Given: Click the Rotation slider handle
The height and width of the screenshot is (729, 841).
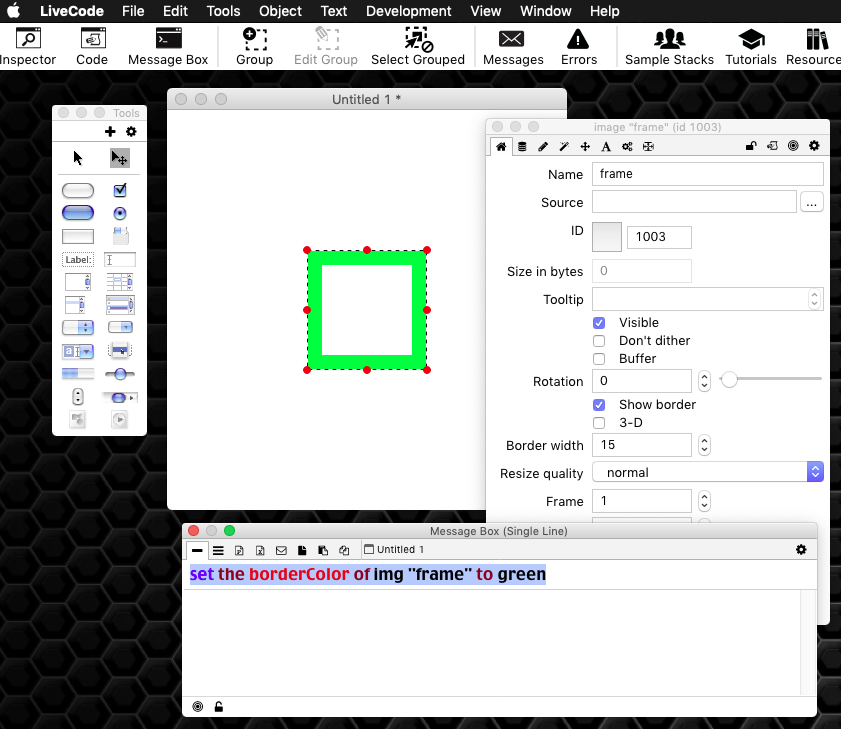Looking at the screenshot, I should click(x=729, y=379).
